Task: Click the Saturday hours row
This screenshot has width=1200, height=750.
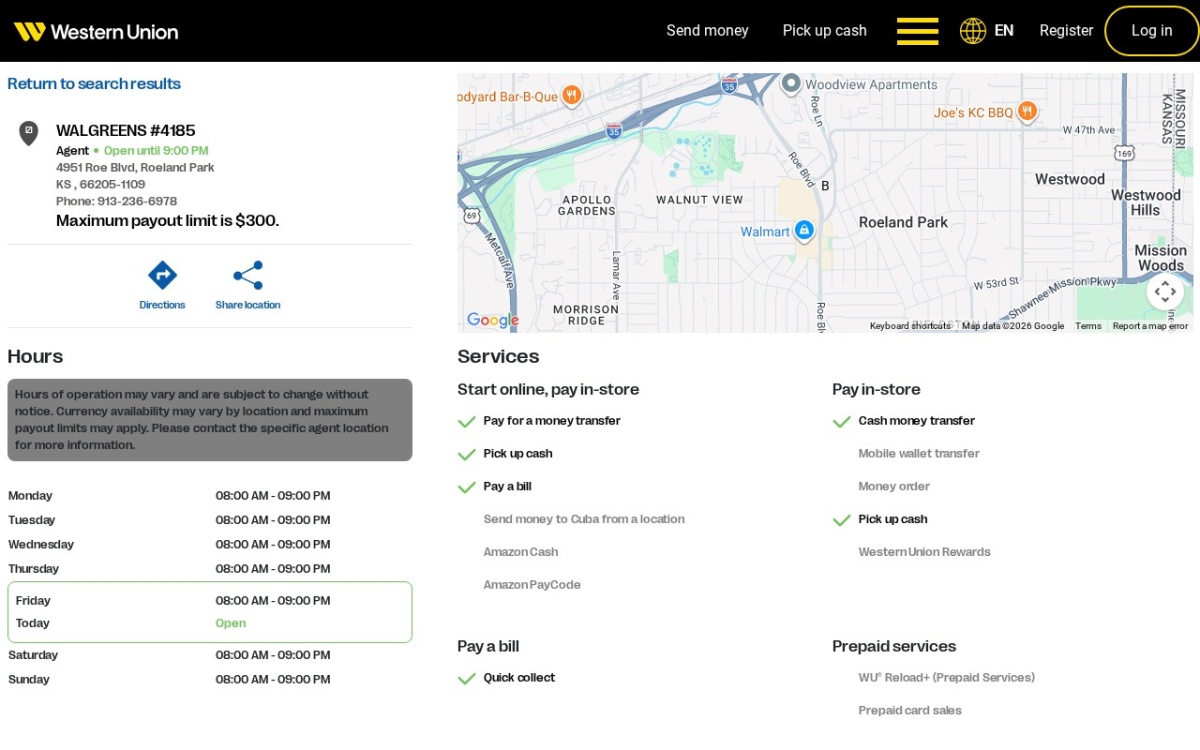Action: pos(209,655)
